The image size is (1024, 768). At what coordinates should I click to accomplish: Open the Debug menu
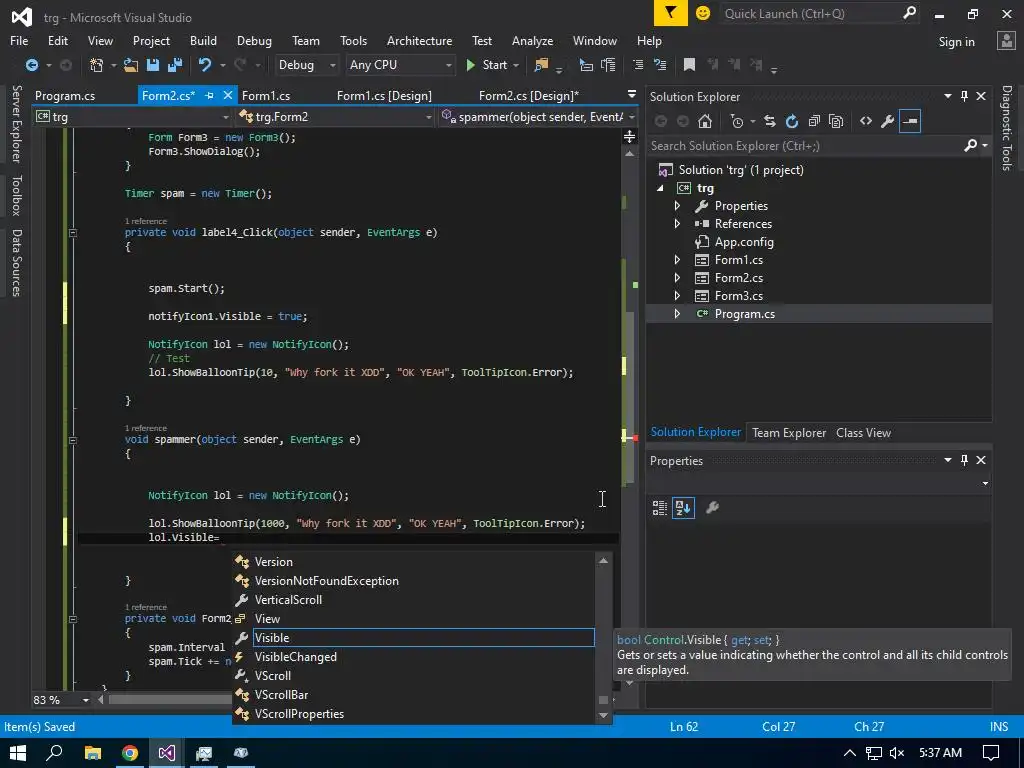click(x=254, y=40)
